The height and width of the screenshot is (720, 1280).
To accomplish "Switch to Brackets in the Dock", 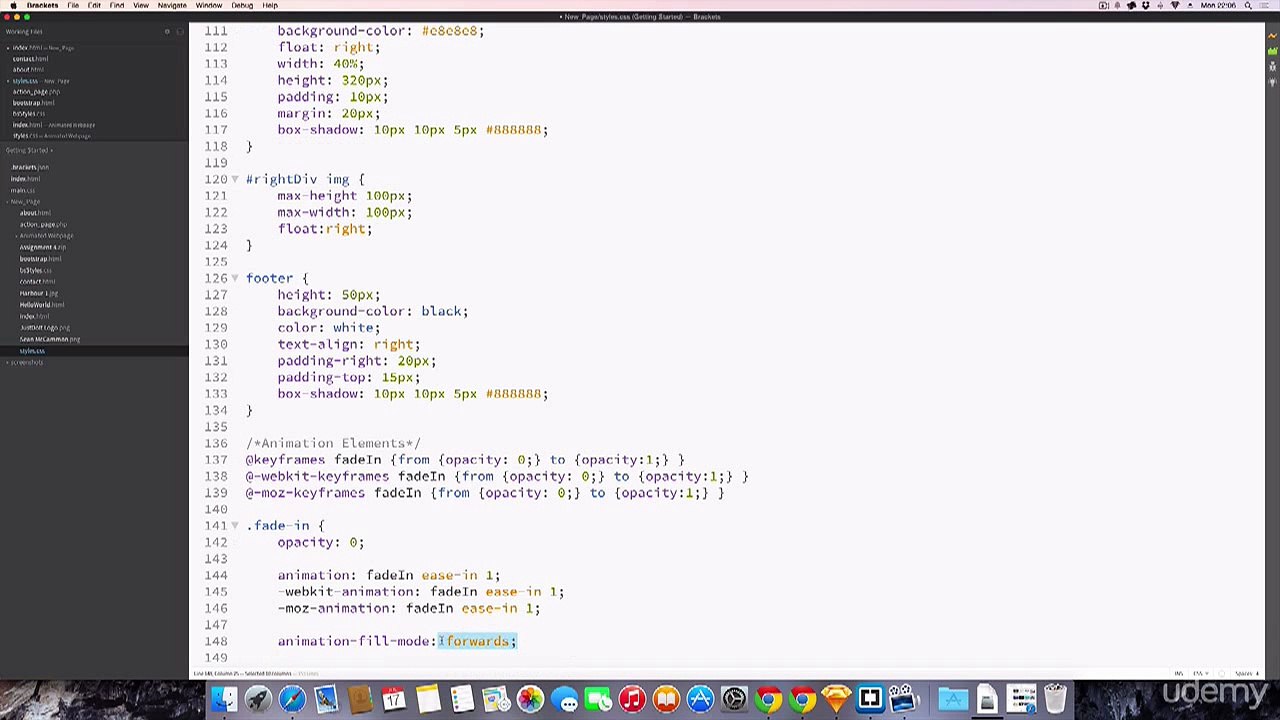I will (x=870, y=699).
